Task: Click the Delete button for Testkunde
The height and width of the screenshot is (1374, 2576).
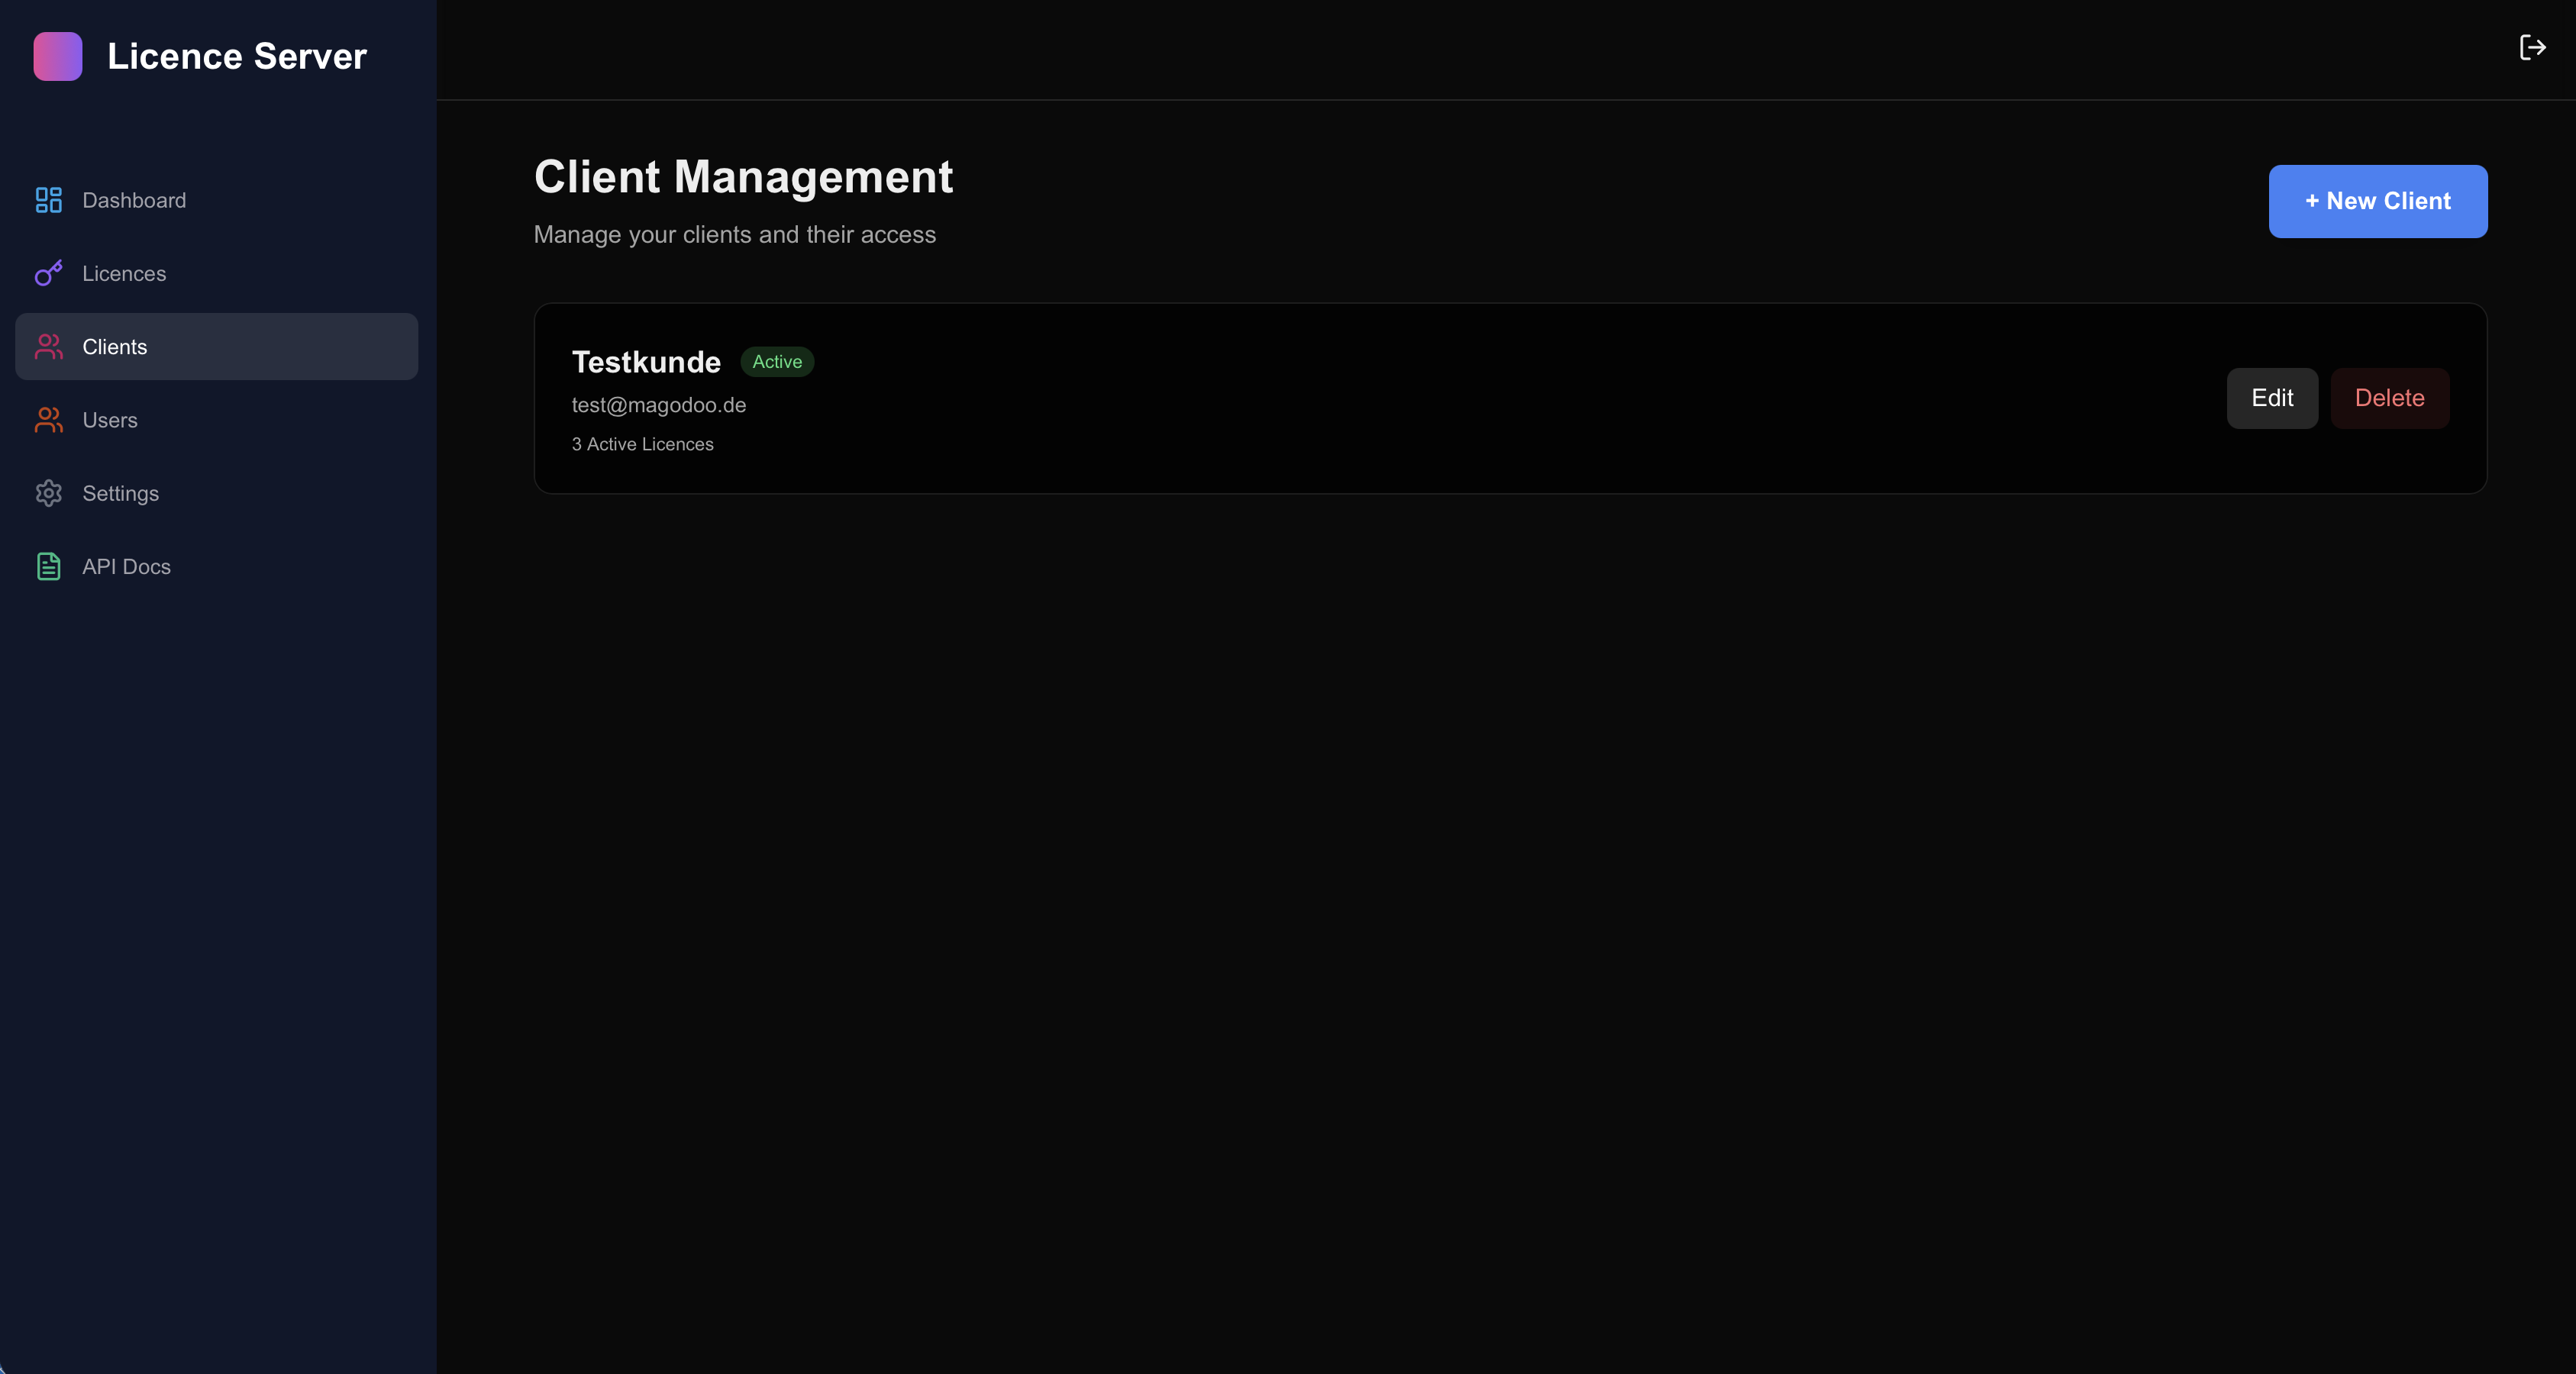Action: (x=2389, y=397)
